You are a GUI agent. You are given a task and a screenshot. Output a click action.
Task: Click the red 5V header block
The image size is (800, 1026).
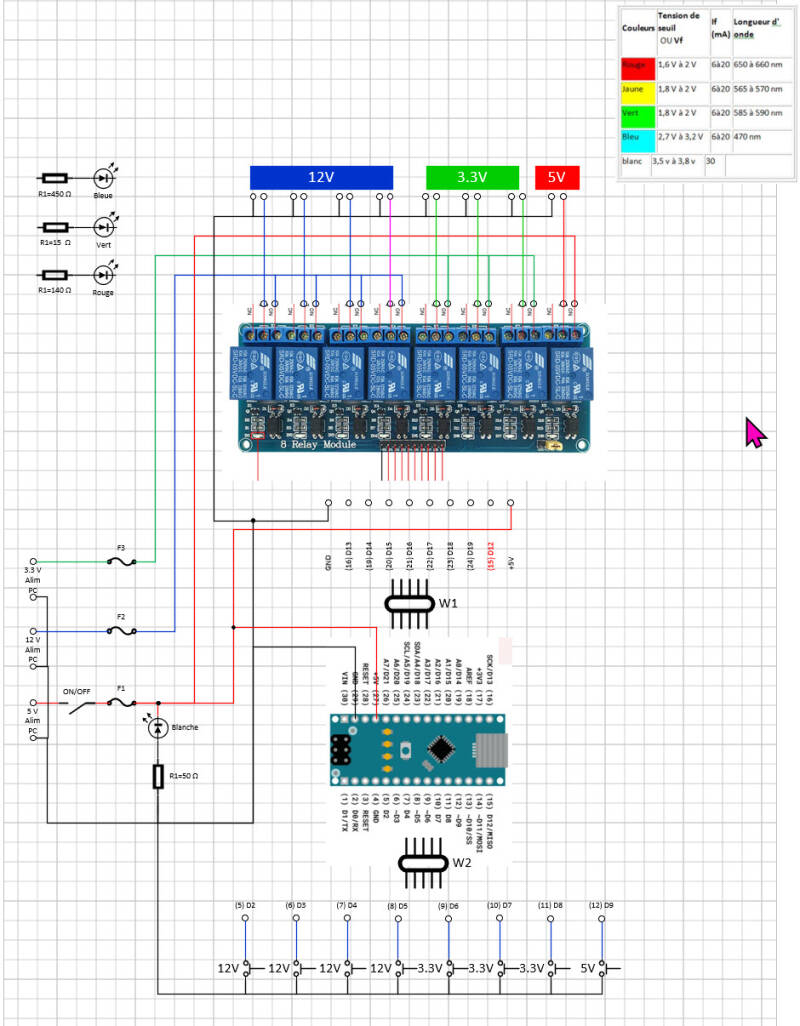(557, 177)
